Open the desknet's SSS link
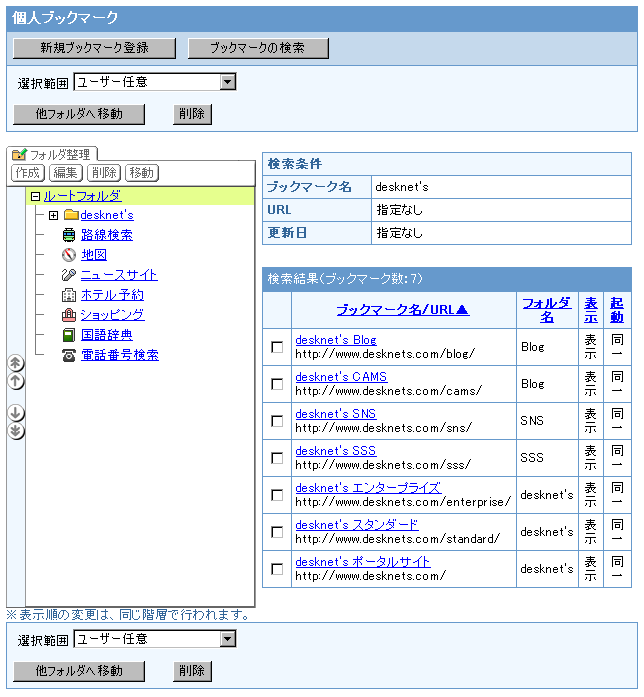 (336, 451)
